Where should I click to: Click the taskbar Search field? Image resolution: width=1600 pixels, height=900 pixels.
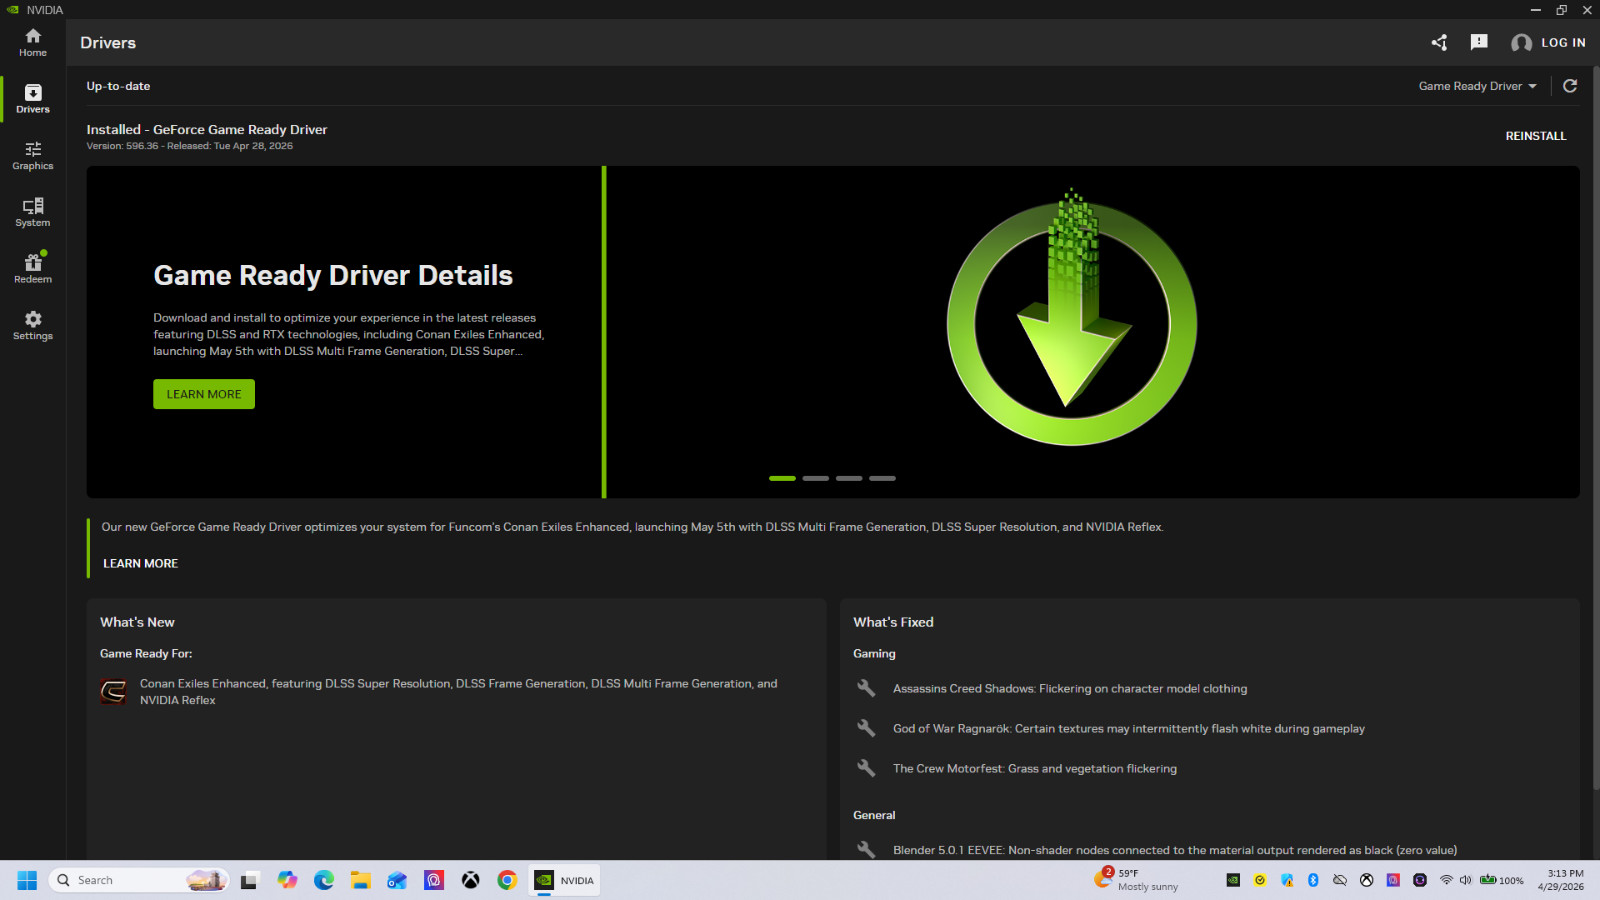pyautogui.click(x=139, y=880)
